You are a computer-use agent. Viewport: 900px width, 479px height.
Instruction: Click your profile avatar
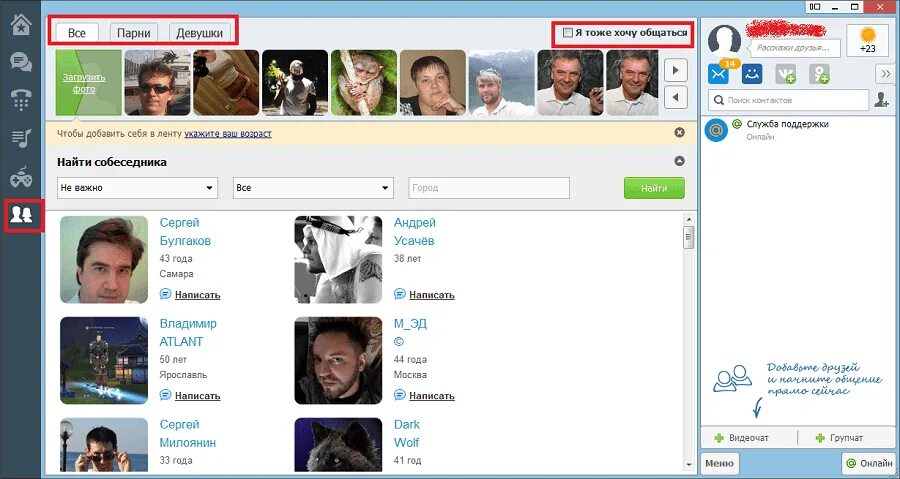[x=724, y=41]
